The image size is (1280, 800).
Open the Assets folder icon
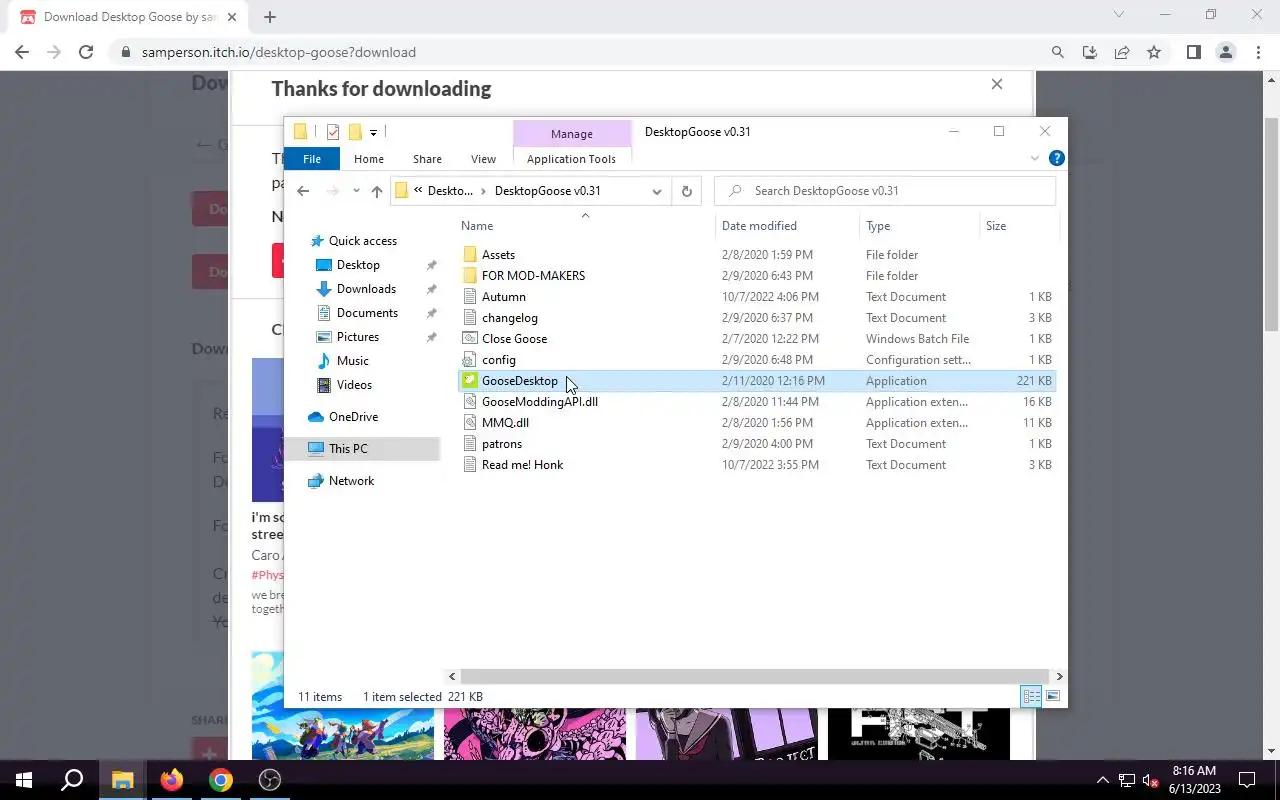(470, 255)
